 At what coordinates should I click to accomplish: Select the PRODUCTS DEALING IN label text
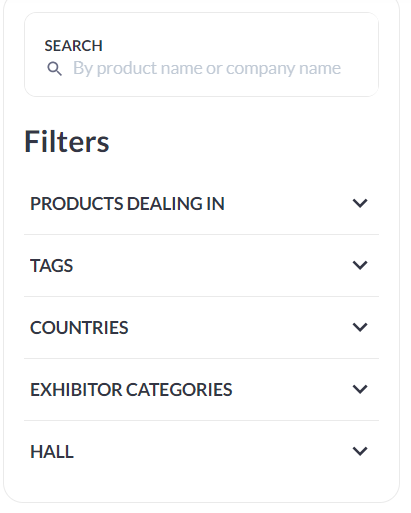click(127, 204)
